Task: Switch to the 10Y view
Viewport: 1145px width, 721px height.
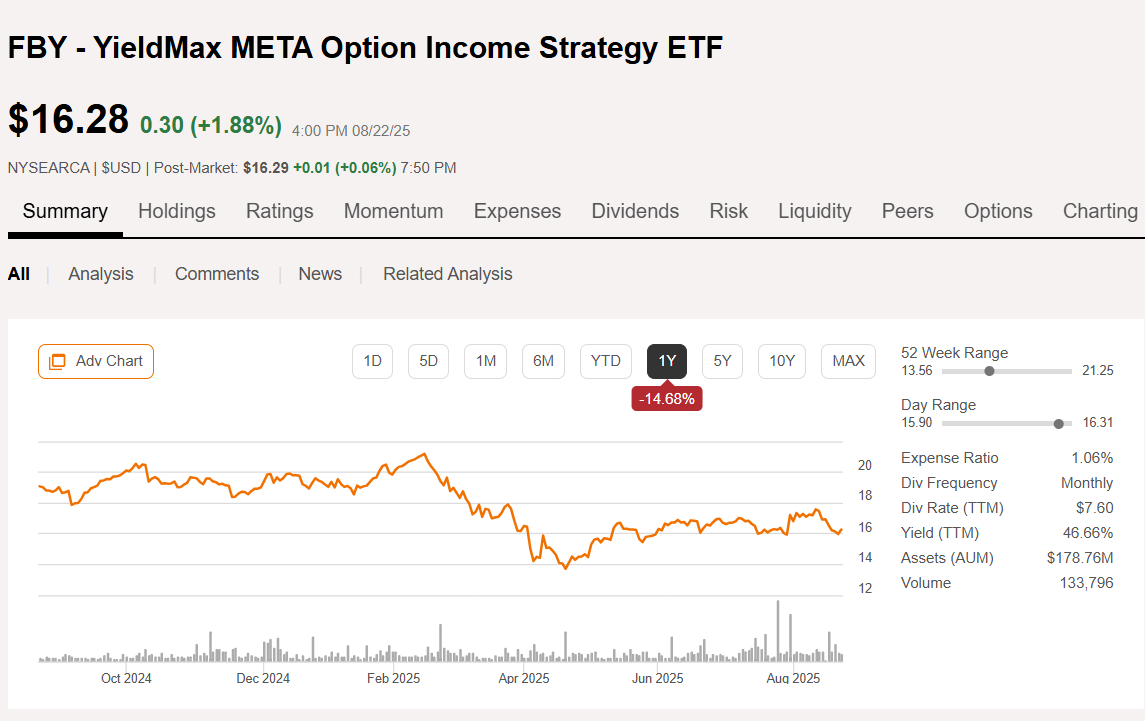Action: click(x=781, y=361)
